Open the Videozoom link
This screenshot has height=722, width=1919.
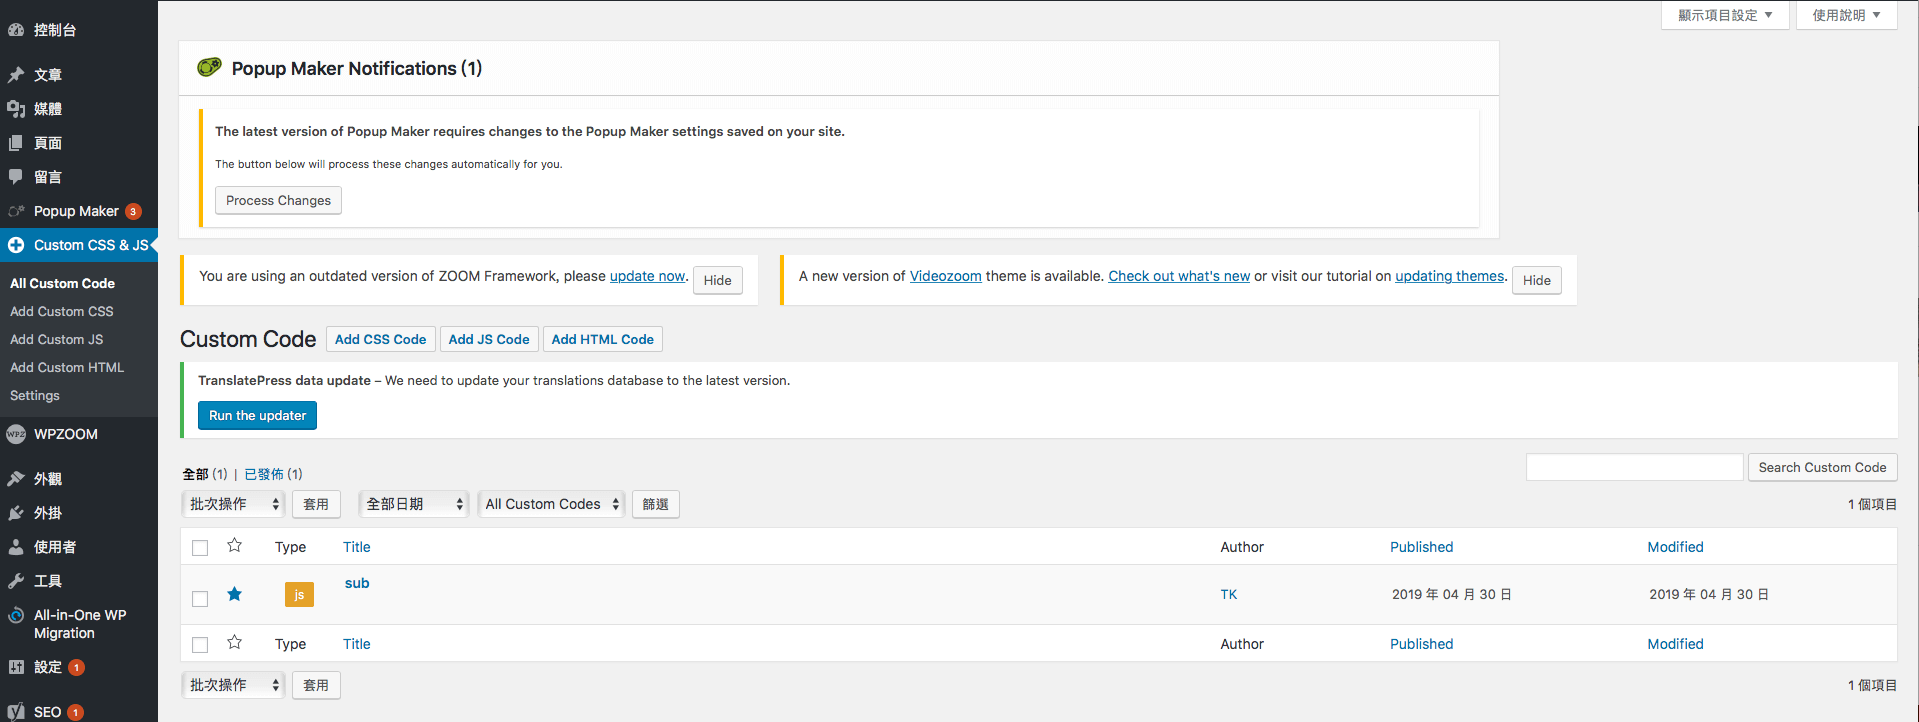(x=946, y=276)
